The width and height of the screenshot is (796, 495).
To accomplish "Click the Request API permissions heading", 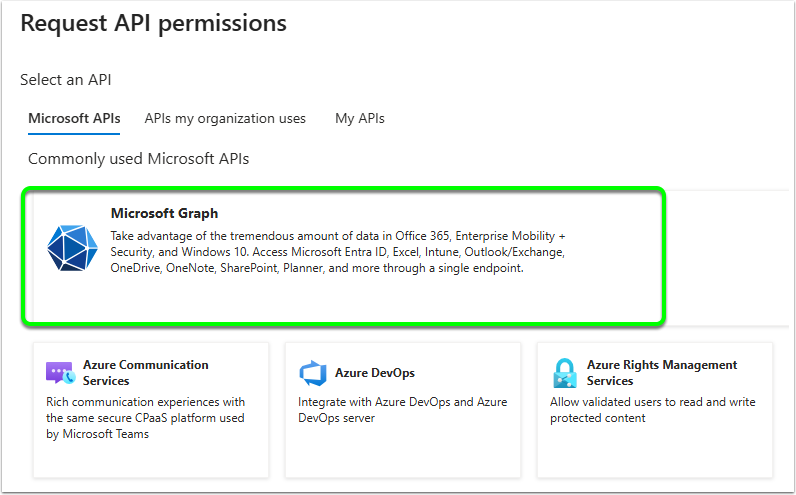I will click(x=154, y=23).
